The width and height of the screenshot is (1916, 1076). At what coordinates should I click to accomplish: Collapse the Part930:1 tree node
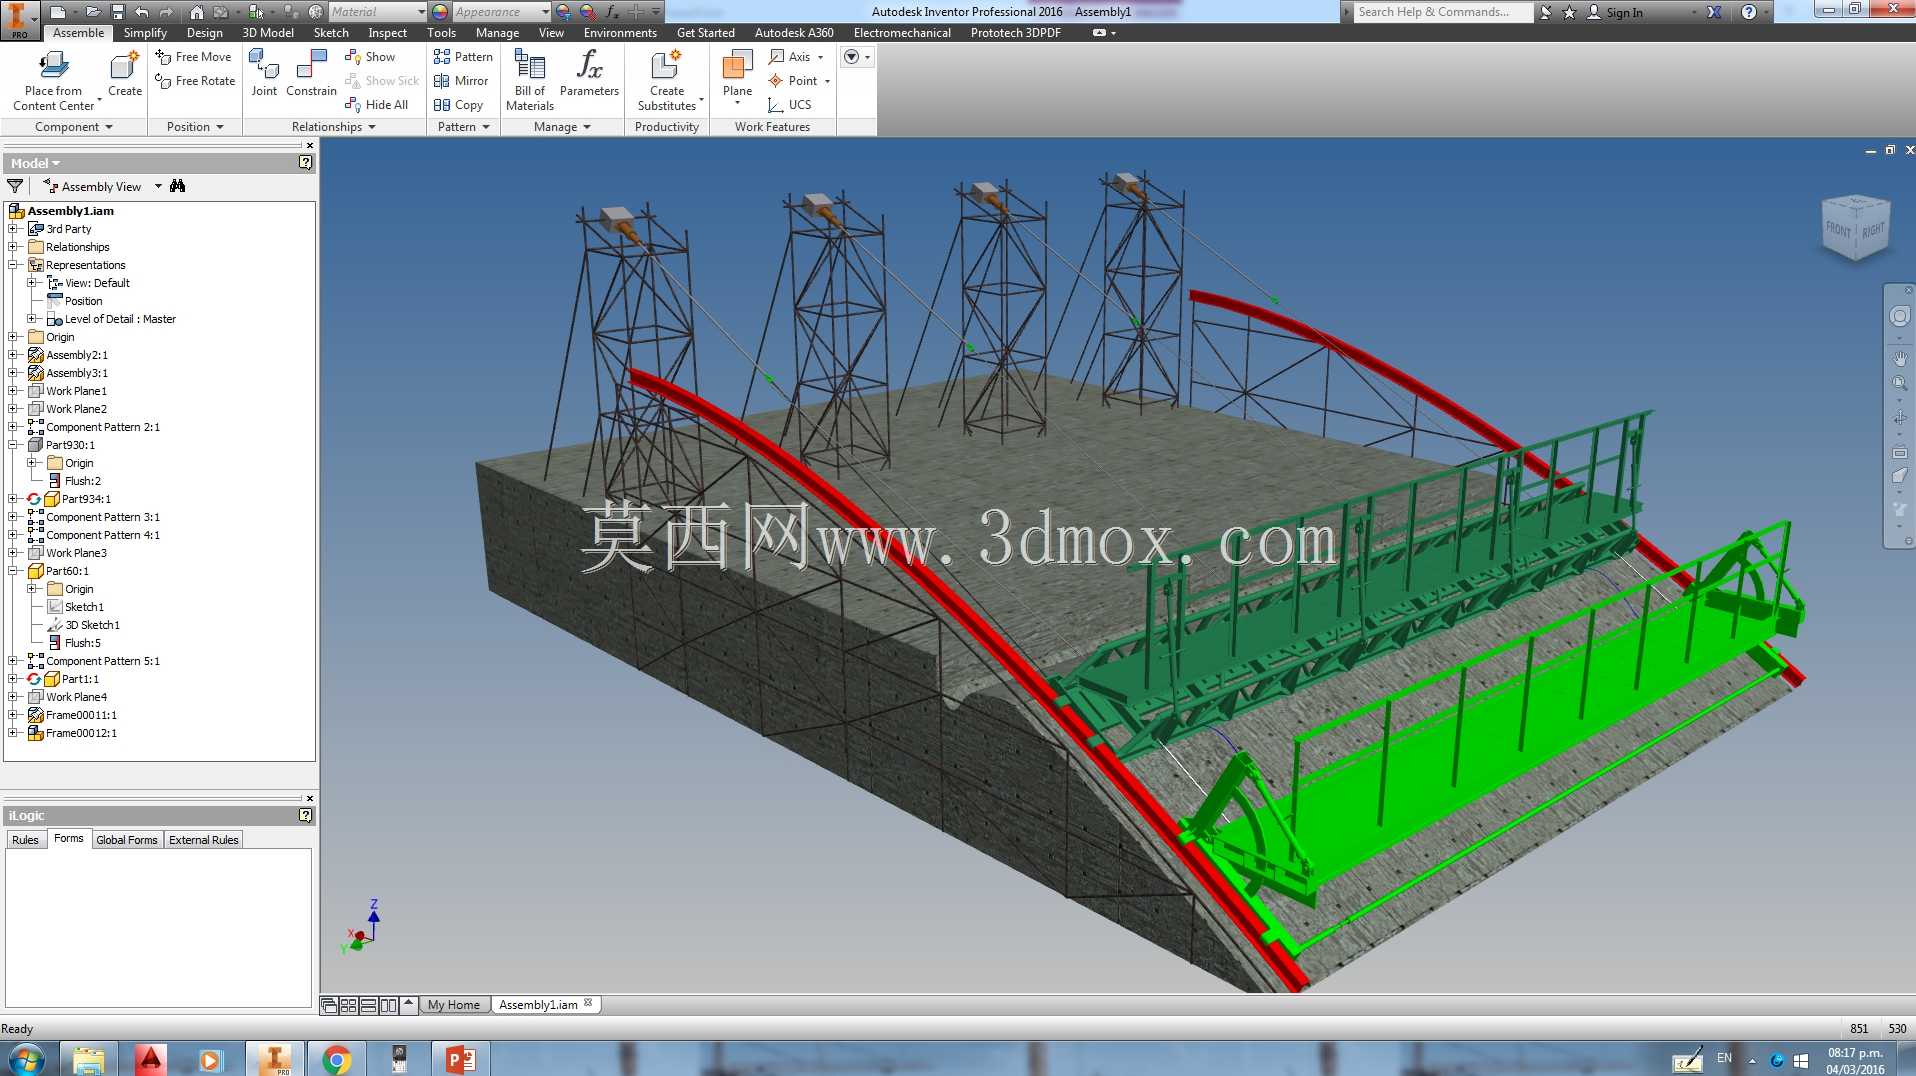pos(13,445)
